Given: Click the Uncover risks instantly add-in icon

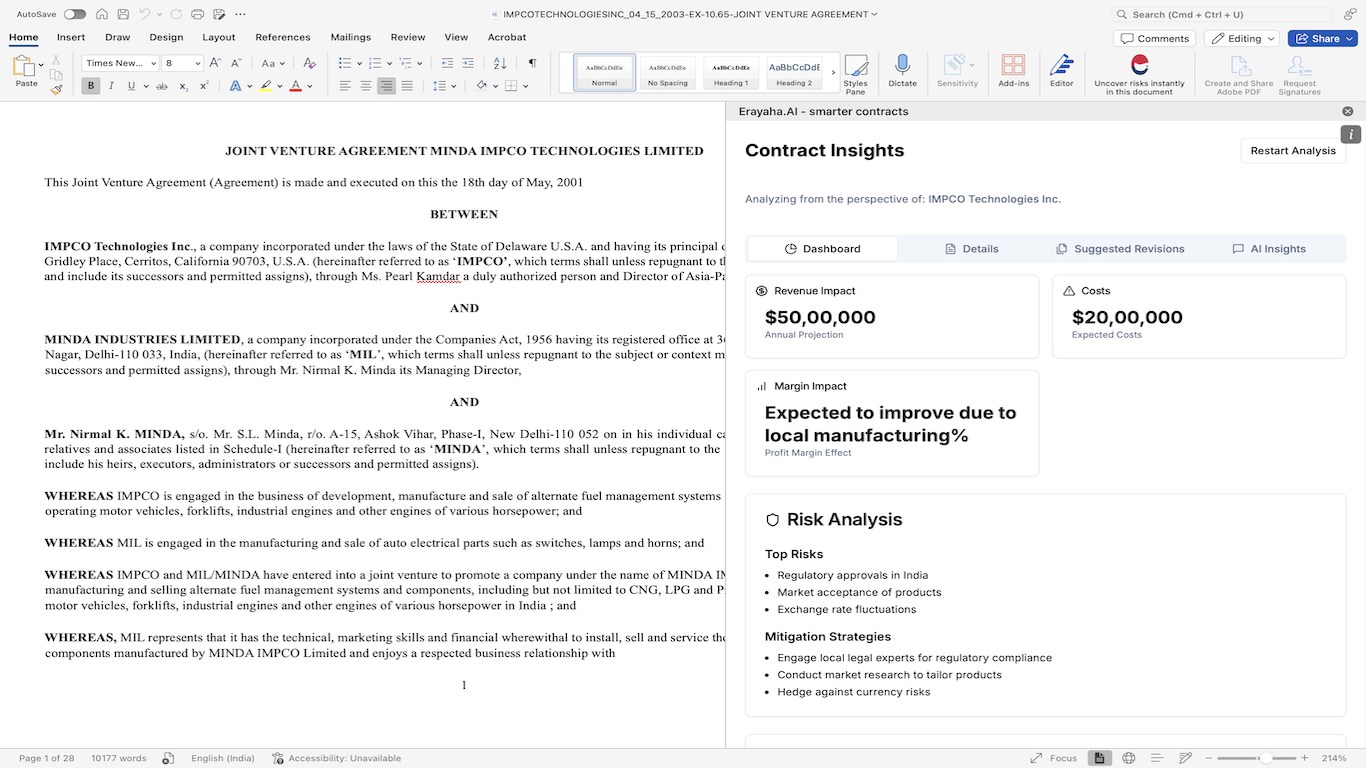Looking at the screenshot, I should [1139, 65].
